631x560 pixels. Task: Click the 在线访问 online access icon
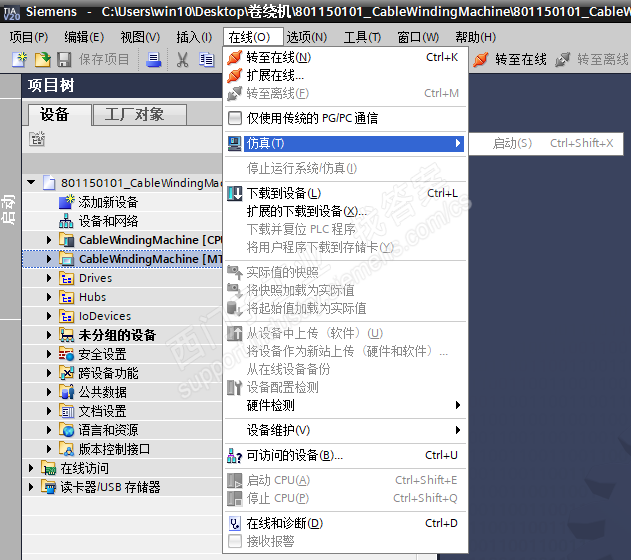click(48, 468)
